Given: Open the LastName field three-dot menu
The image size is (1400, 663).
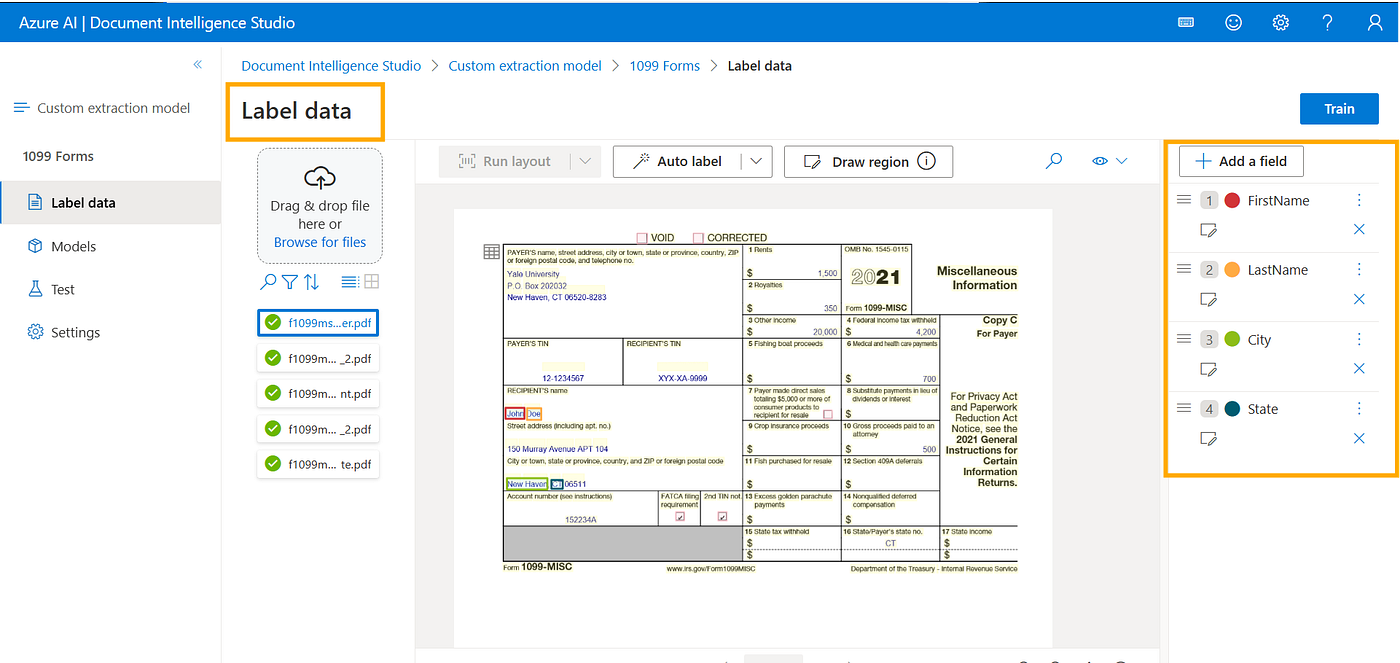Looking at the screenshot, I should (x=1359, y=269).
